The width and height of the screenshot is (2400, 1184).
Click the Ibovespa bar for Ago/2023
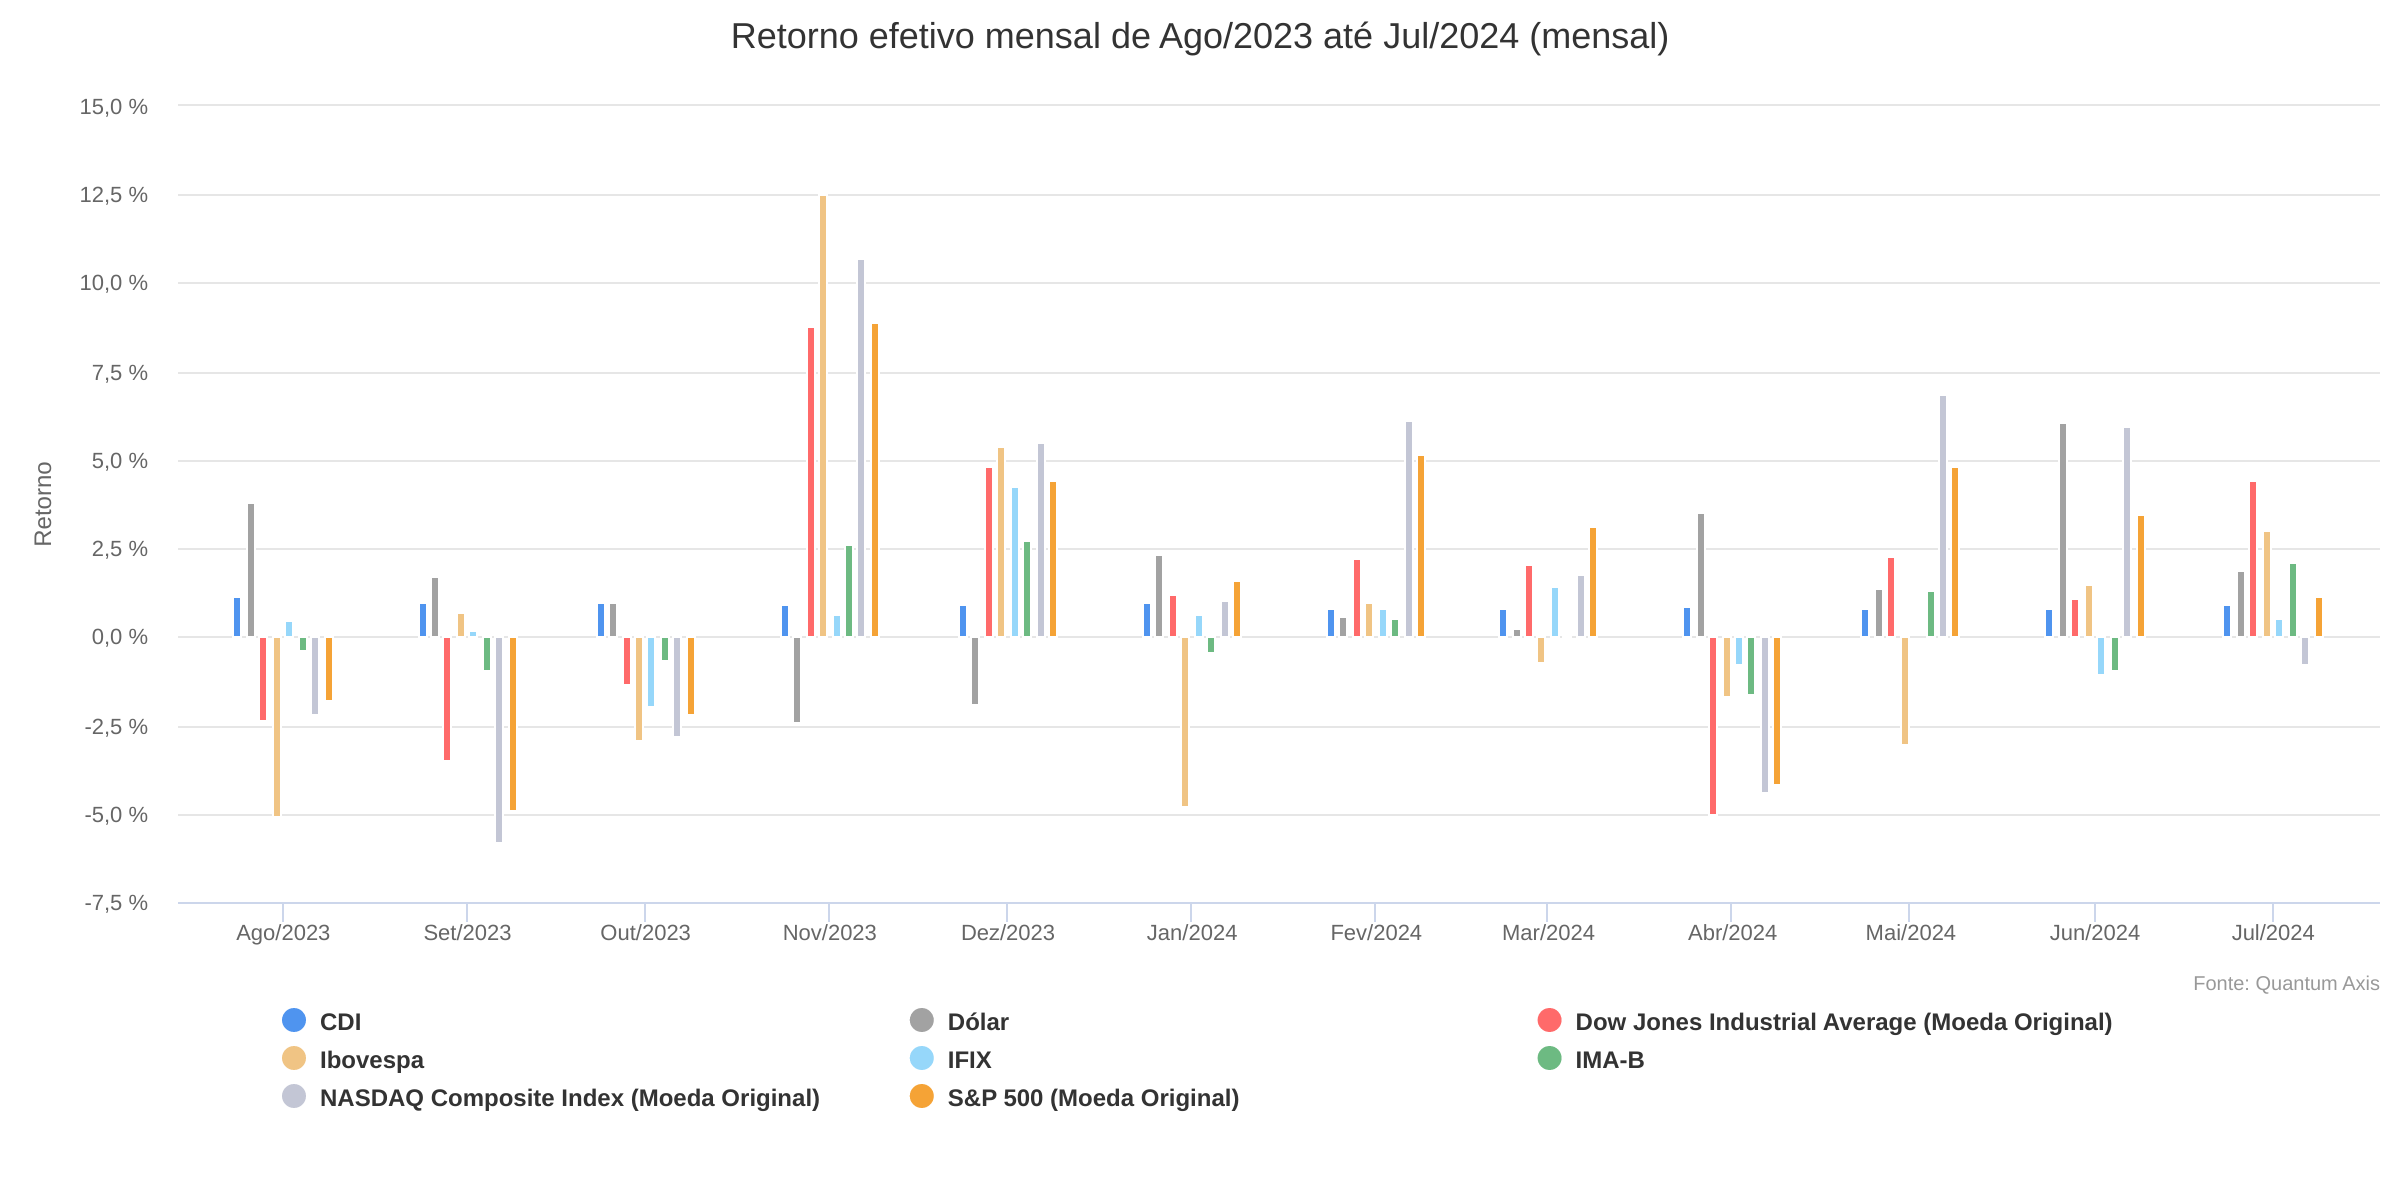(277, 726)
